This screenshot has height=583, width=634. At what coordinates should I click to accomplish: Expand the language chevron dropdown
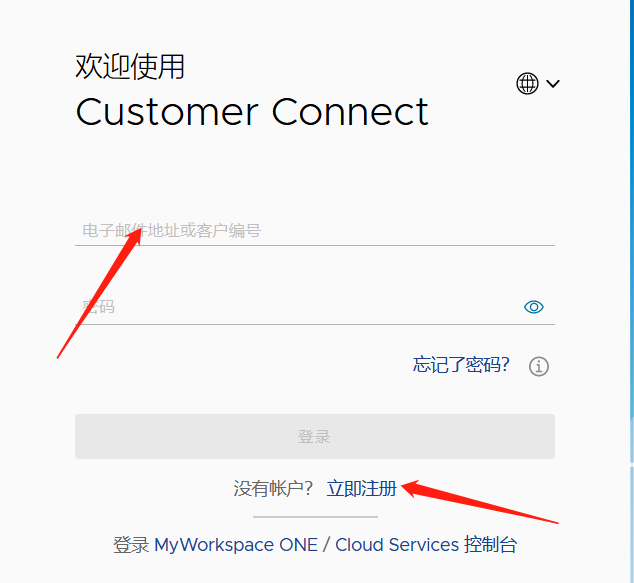553,84
